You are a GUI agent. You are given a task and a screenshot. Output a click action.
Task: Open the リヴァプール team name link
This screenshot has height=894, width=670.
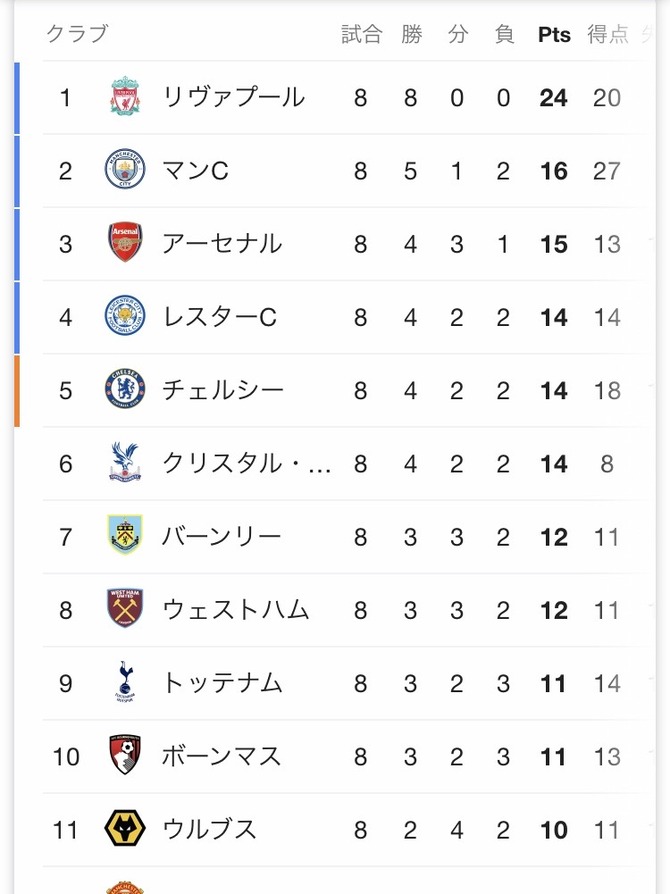click(233, 97)
